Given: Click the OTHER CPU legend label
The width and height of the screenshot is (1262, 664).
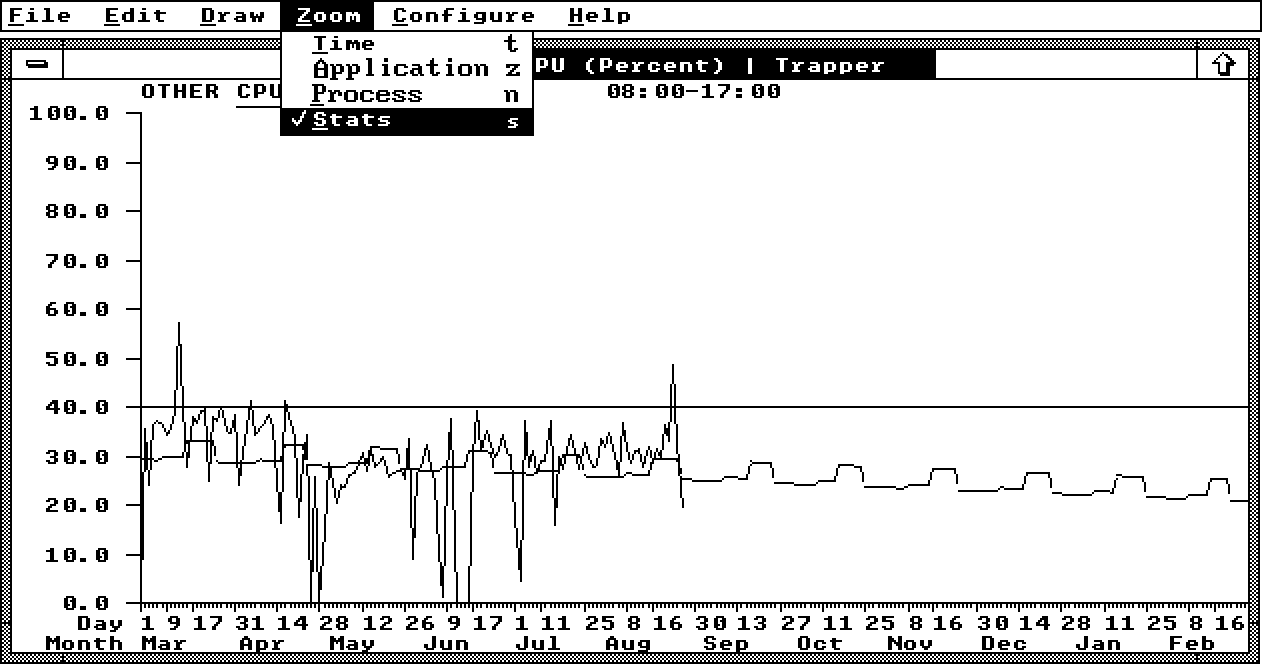Looking at the screenshot, I should click(x=209, y=91).
